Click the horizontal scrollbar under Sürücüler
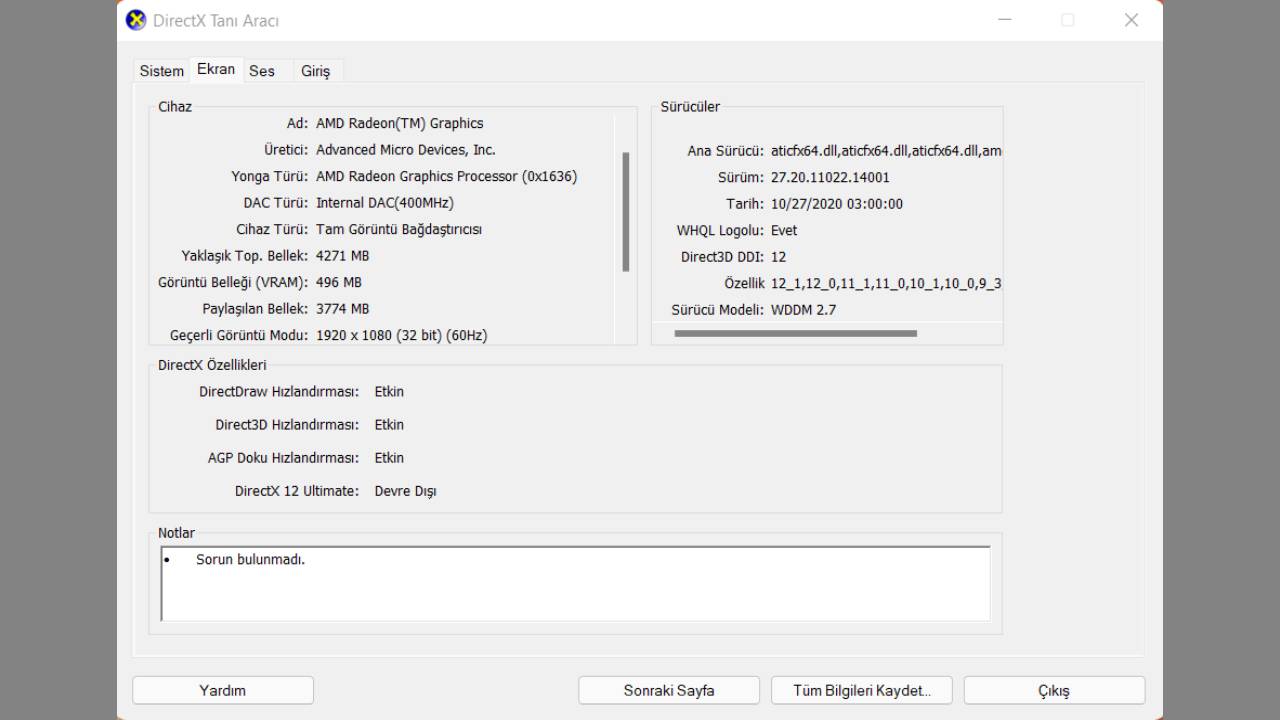The height and width of the screenshot is (720, 1280). pyautogui.click(x=795, y=333)
